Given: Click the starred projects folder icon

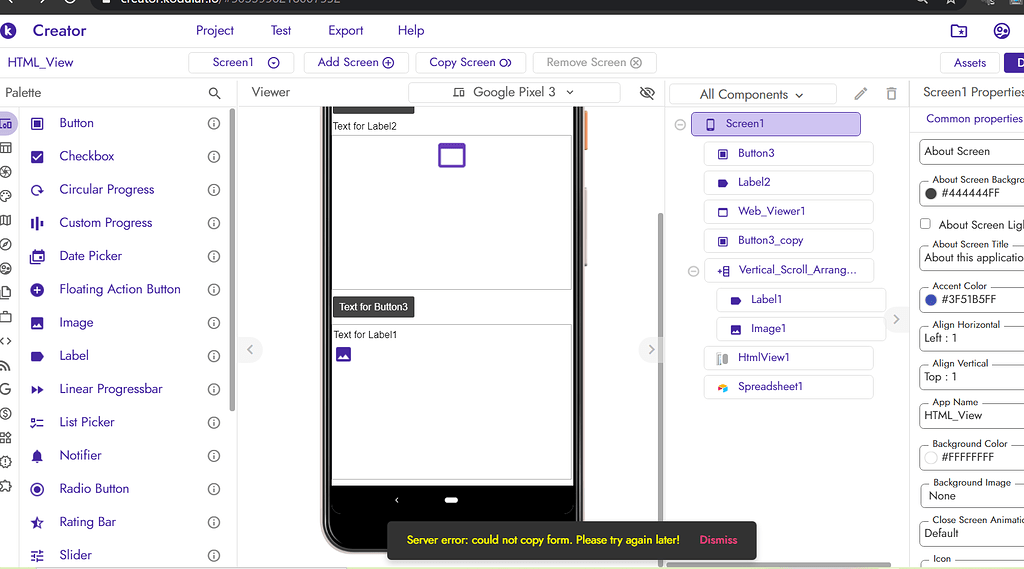Looking at the screenshot, I should point(958,31).
